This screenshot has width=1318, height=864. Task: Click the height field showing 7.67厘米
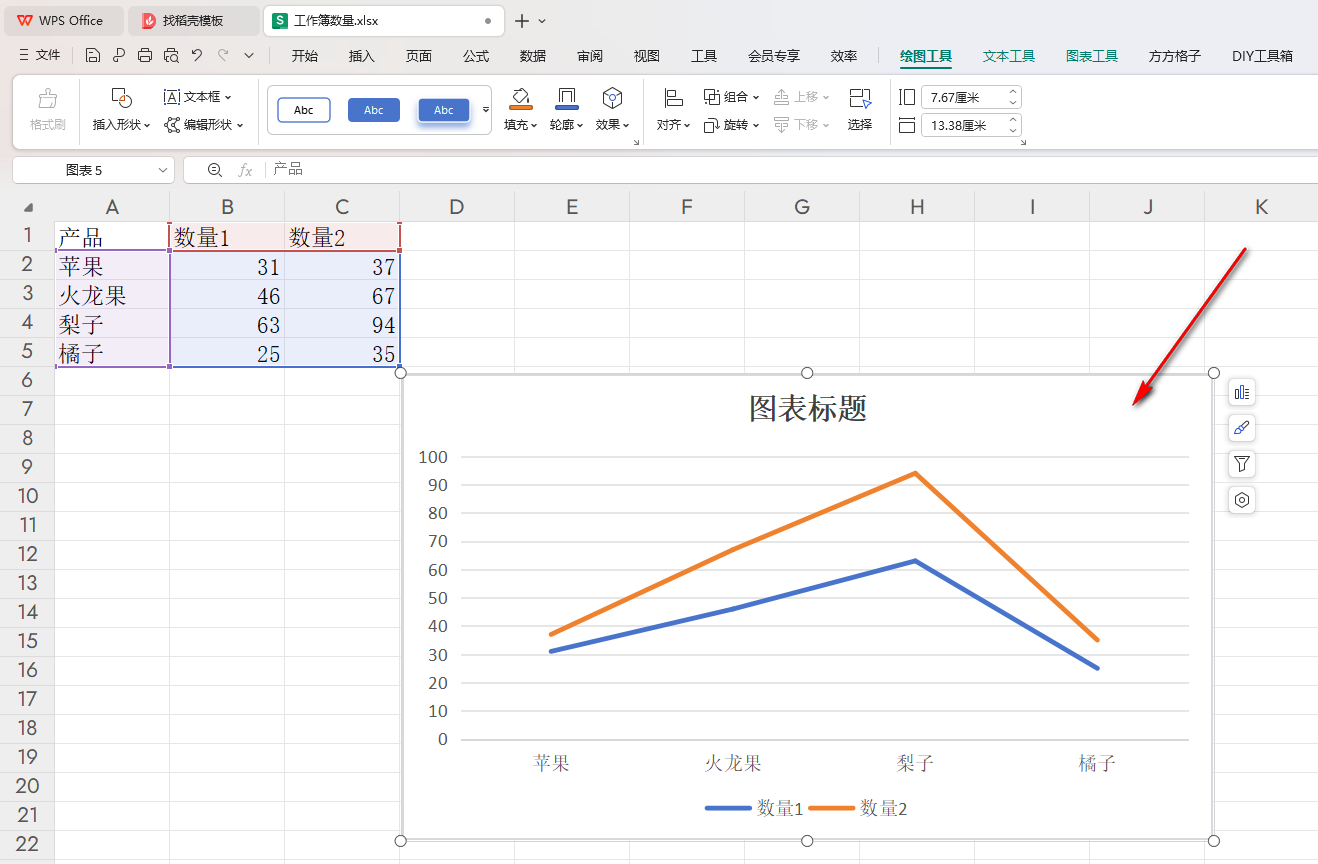[963, 97]
